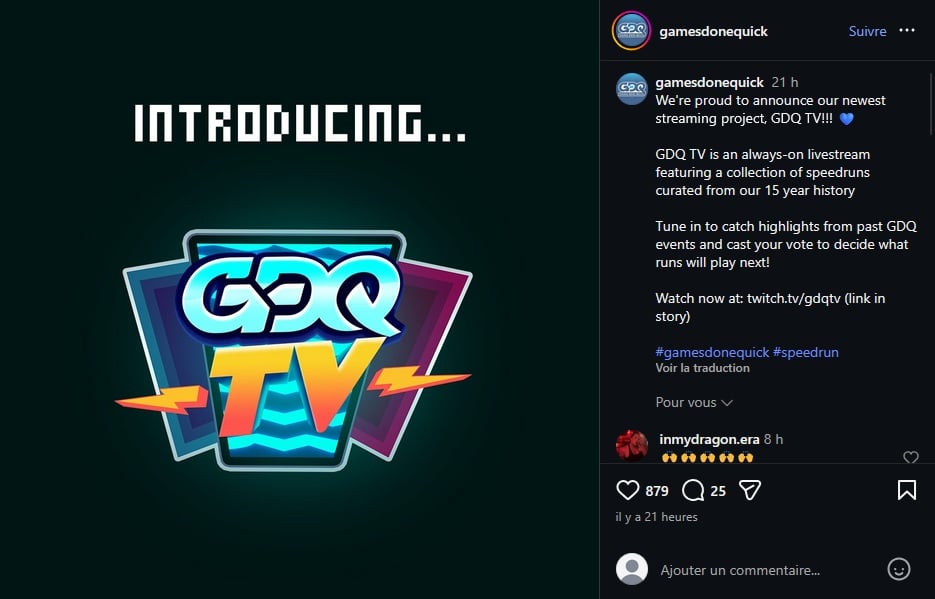Screen dimensions: 935x599
Task: Like inmydragon.era's comment with small heart
Action: [x=911, y=457]
